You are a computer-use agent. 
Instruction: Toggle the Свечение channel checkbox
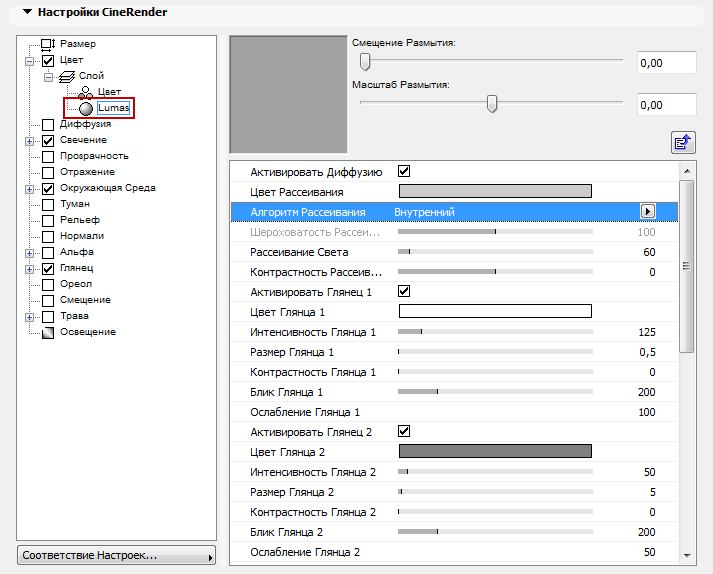point(48,141)
